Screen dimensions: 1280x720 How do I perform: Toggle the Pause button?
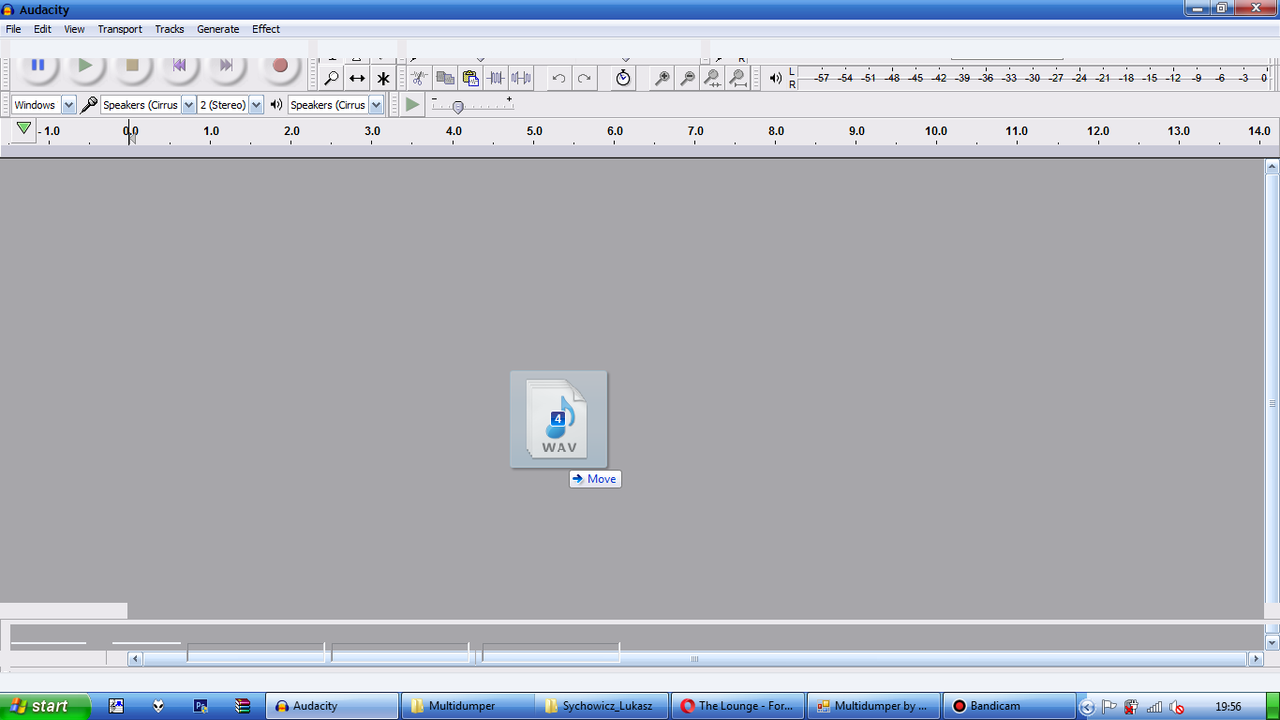38,66
